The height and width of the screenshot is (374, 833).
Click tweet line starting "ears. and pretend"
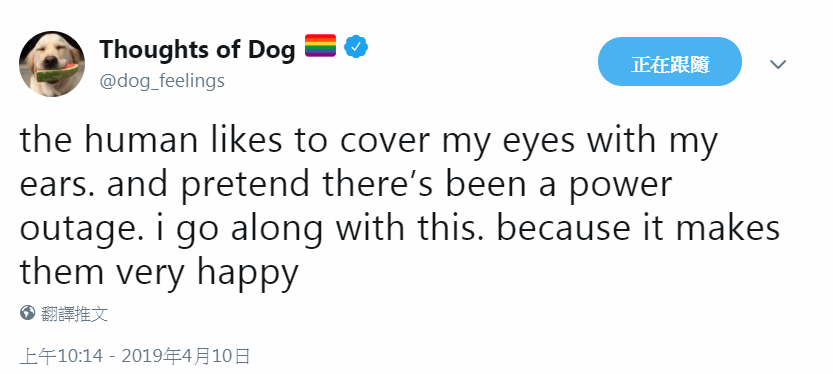click(346, 186)
